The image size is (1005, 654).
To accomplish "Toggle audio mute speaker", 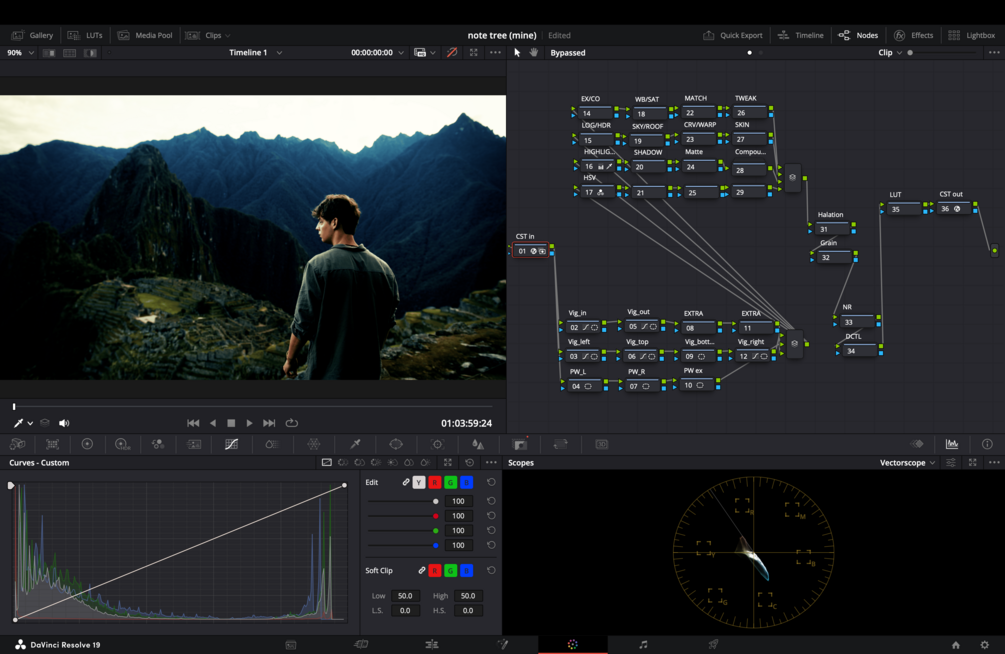I will pos(64,423).
